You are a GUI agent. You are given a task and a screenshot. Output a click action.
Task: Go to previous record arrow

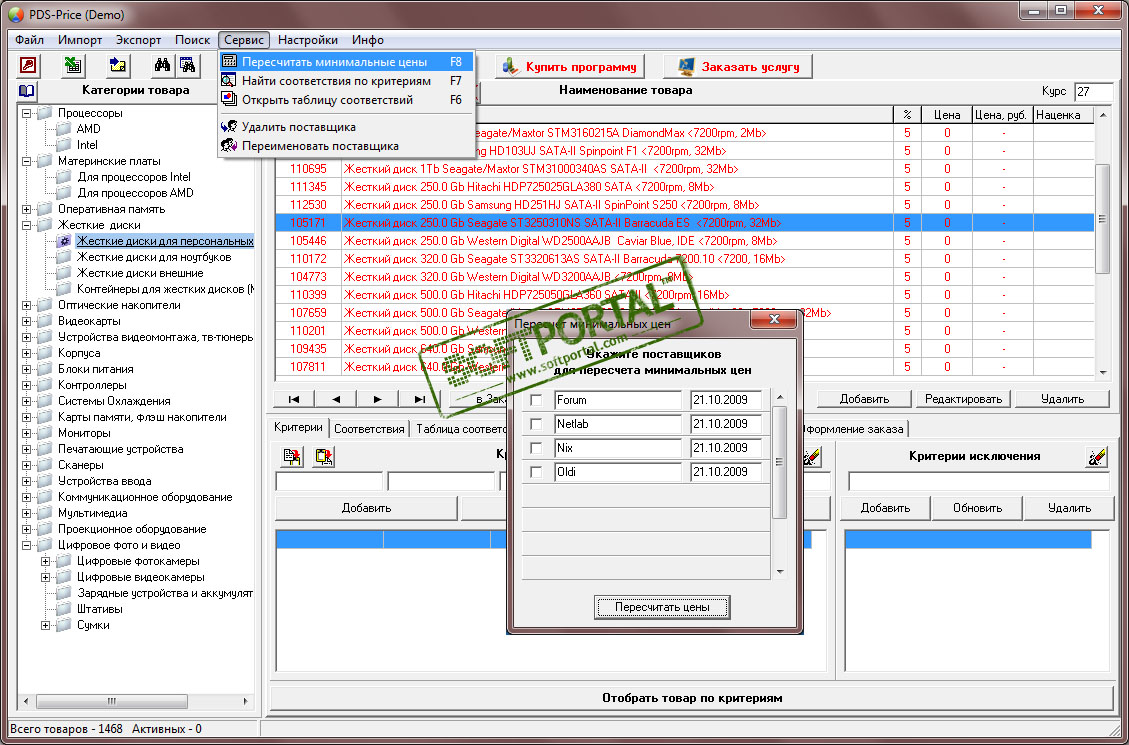point(336,399)
